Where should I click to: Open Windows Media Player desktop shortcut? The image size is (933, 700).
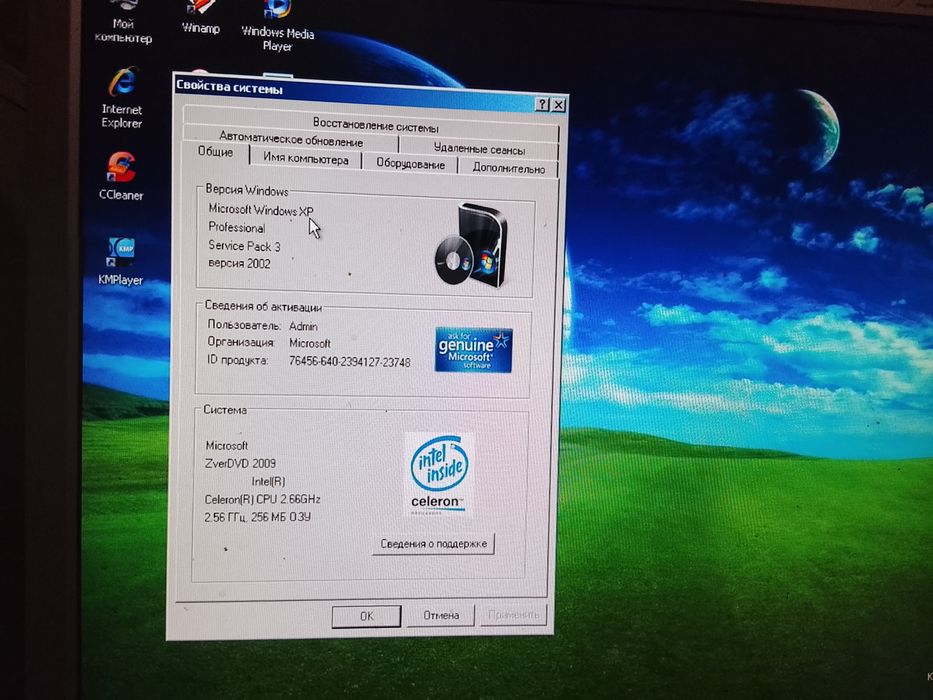tap(277, 24)
